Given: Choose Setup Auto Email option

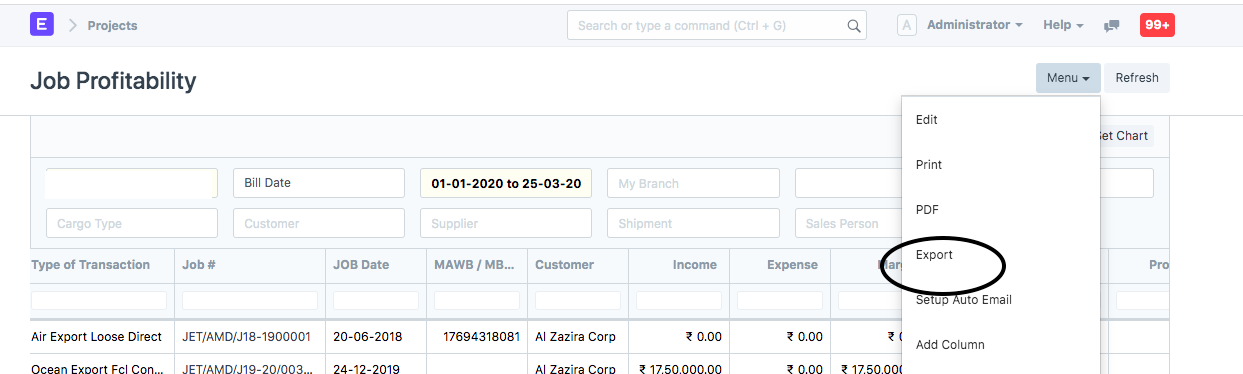Looking at the screenshot, I should click(965, 300).
